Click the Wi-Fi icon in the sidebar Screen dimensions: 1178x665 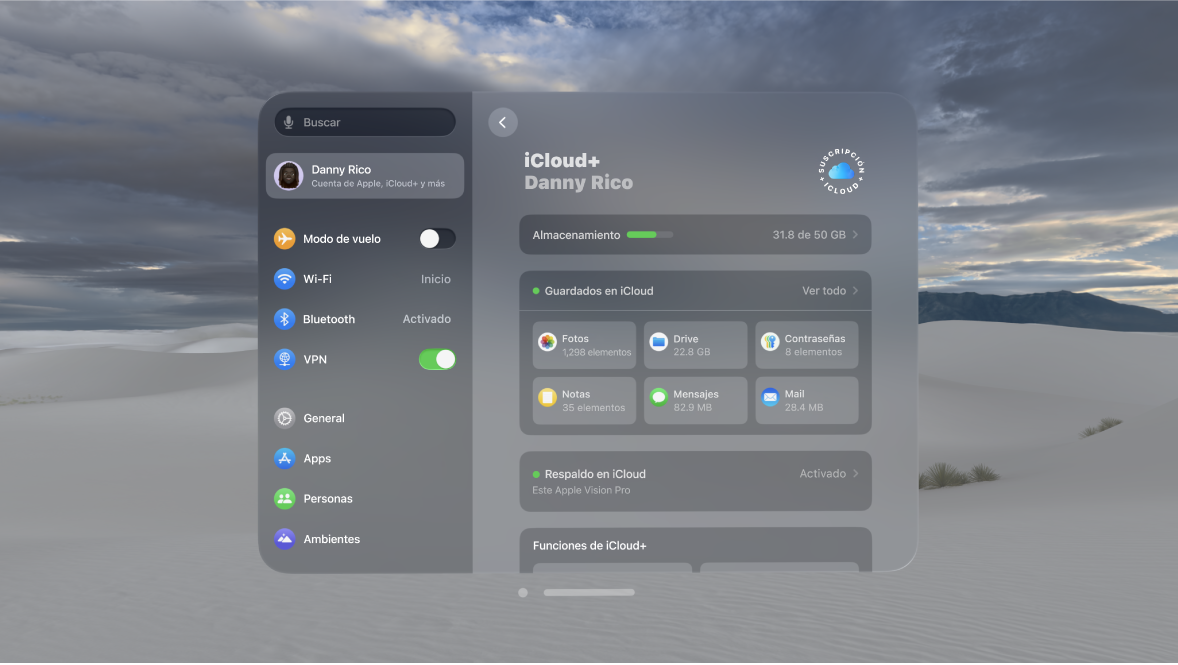284,279
